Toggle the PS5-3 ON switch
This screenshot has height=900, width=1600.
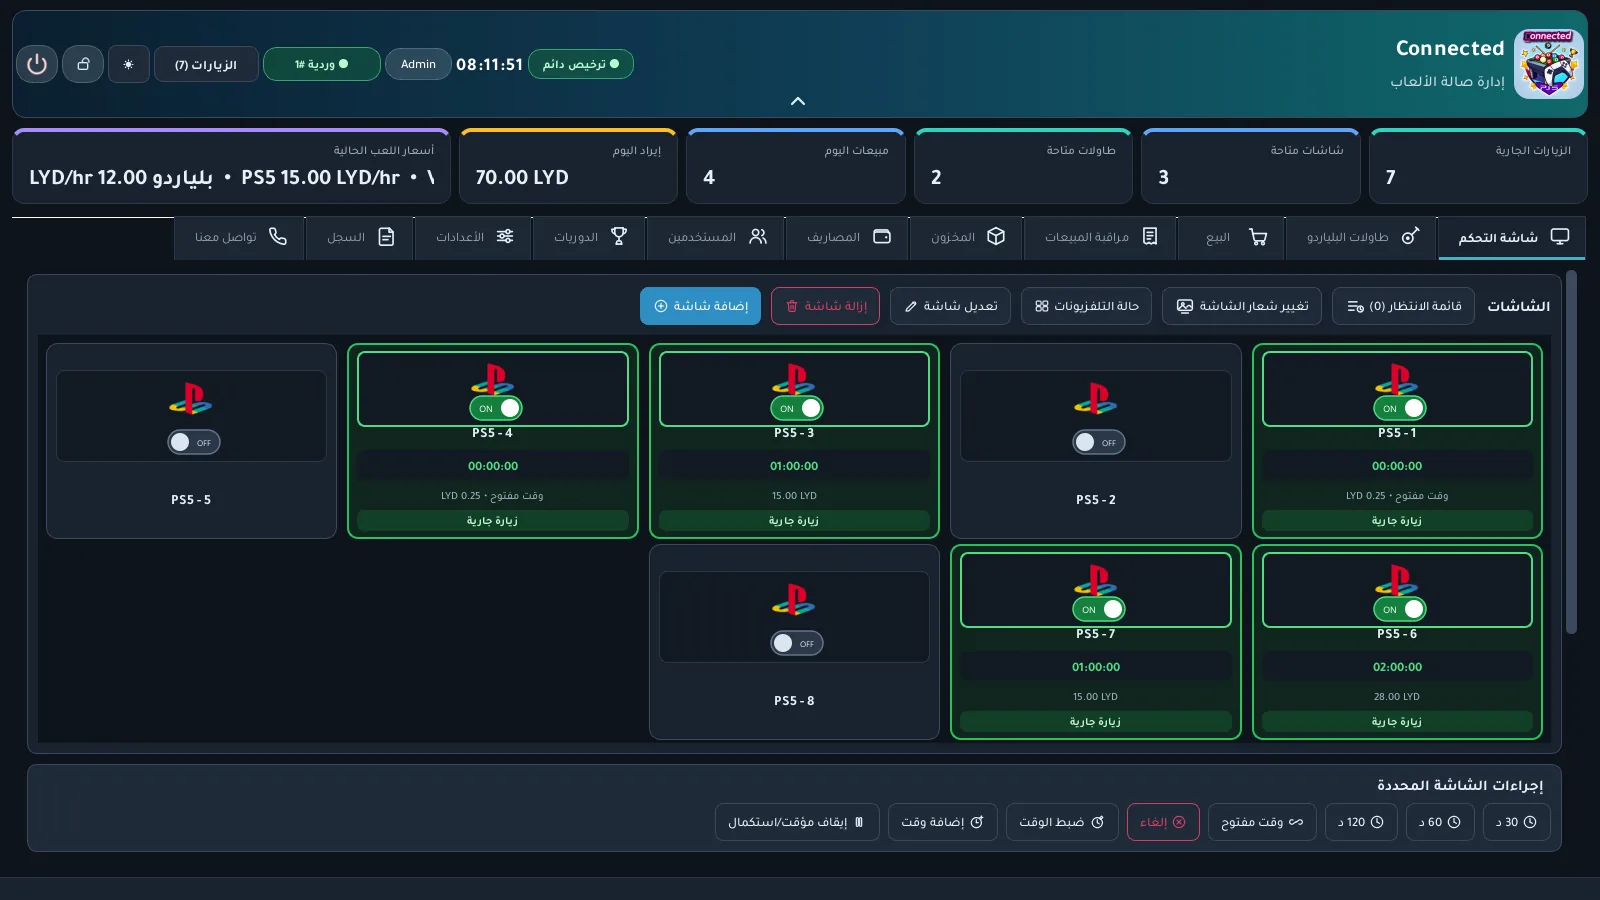(797, 408)
